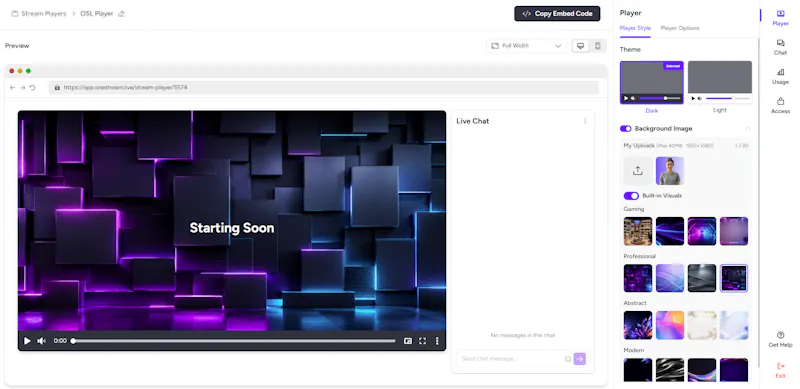
Task: Open the player's three-dot more menu
Action: click(x=437, y=341)
